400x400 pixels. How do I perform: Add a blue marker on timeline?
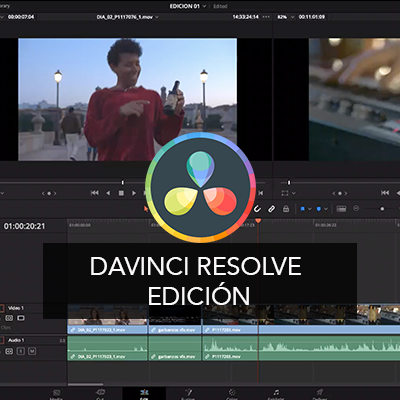319,209
